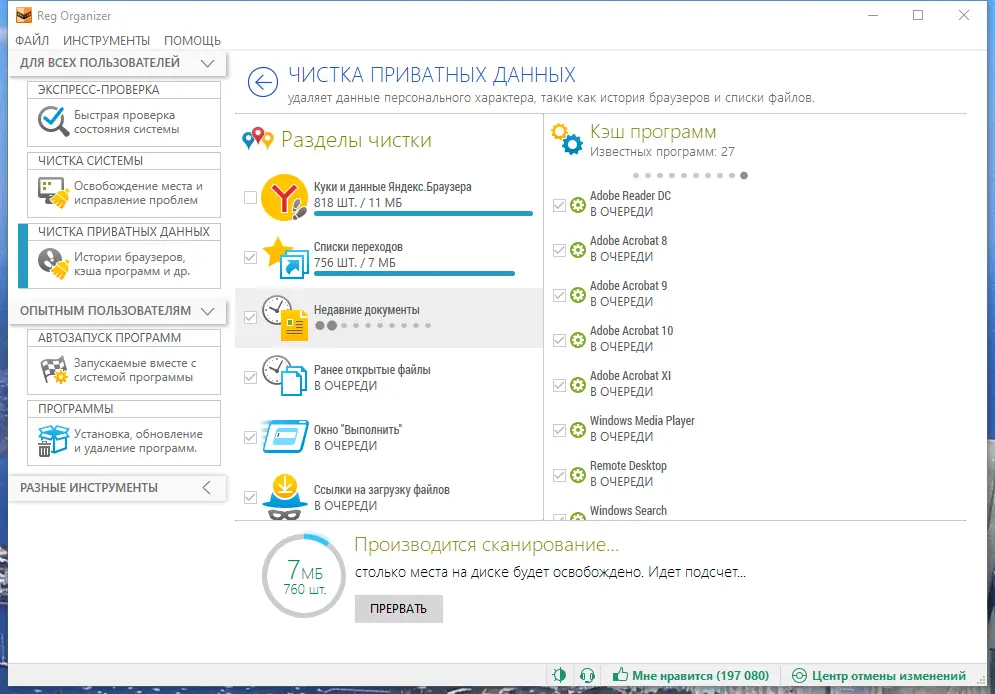Image resolution: width=995 pixels, height=694 pixels.
Task: Click the Adobe Acrobat 8 gear icon
Action: pos(577,250)
